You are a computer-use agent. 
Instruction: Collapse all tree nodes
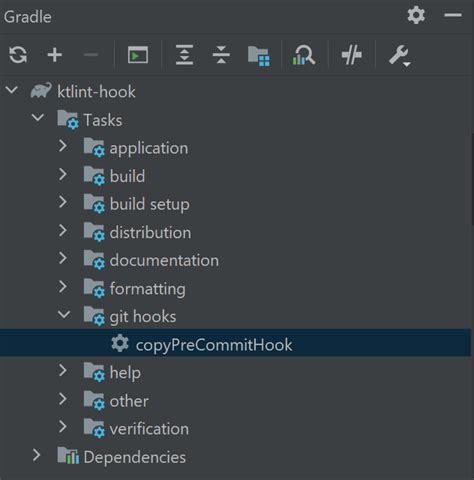[x=221, y=55]
